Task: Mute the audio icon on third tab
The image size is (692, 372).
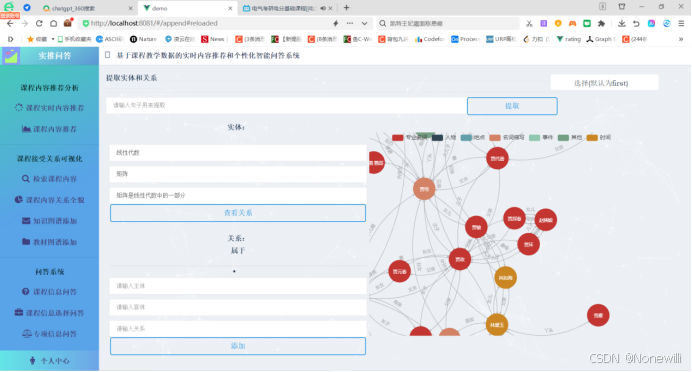Action: click(x=323, y=8)
